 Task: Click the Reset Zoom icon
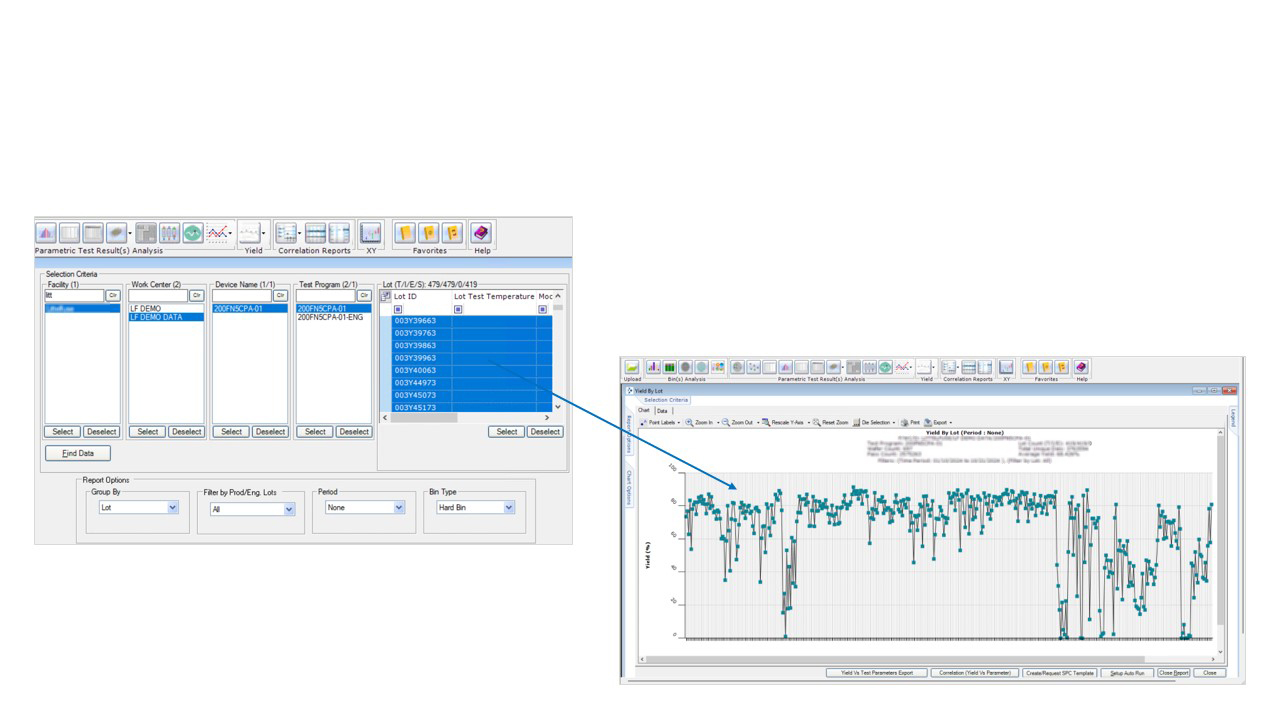(x=817, y=423)
